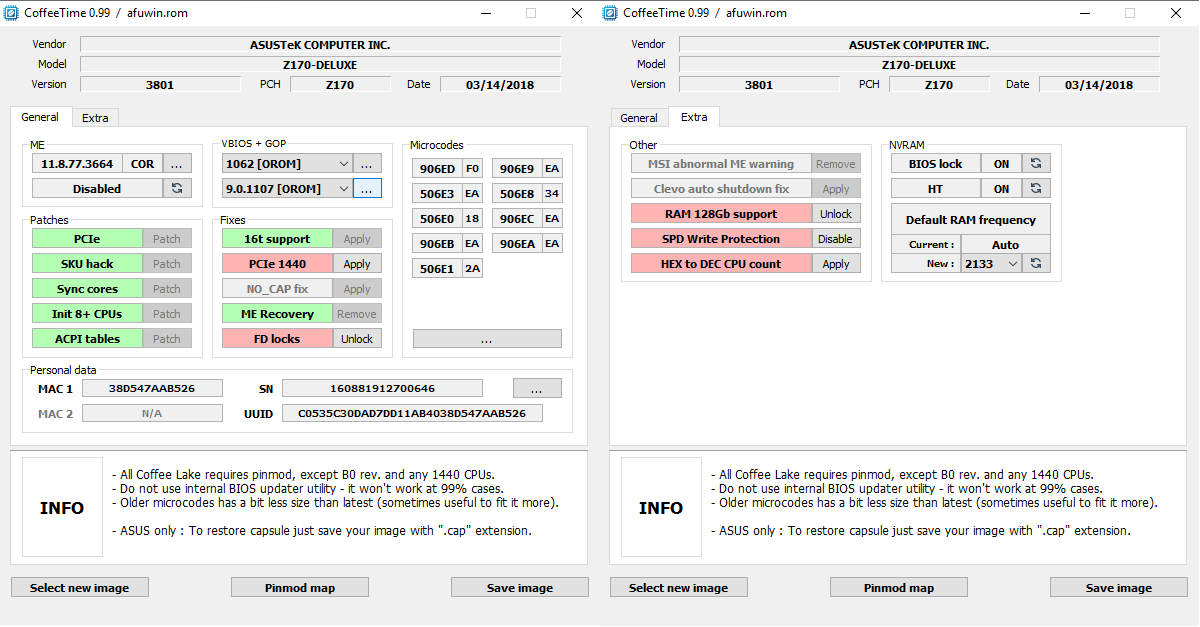The image size is (1200, 627).
Task: Apply HEX to DEC CPU count
Action: [836, 263]
